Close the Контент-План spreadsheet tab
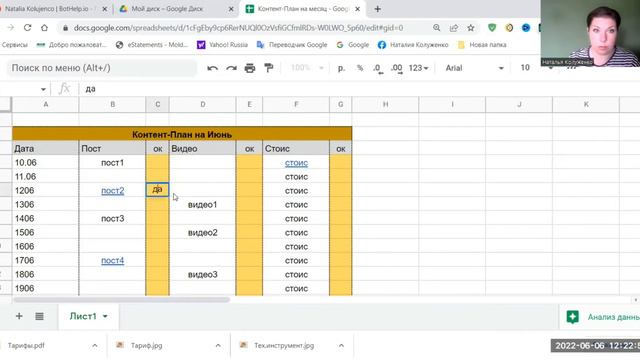Viewport: 640px width, 360px height. click(x=358, y=9)
